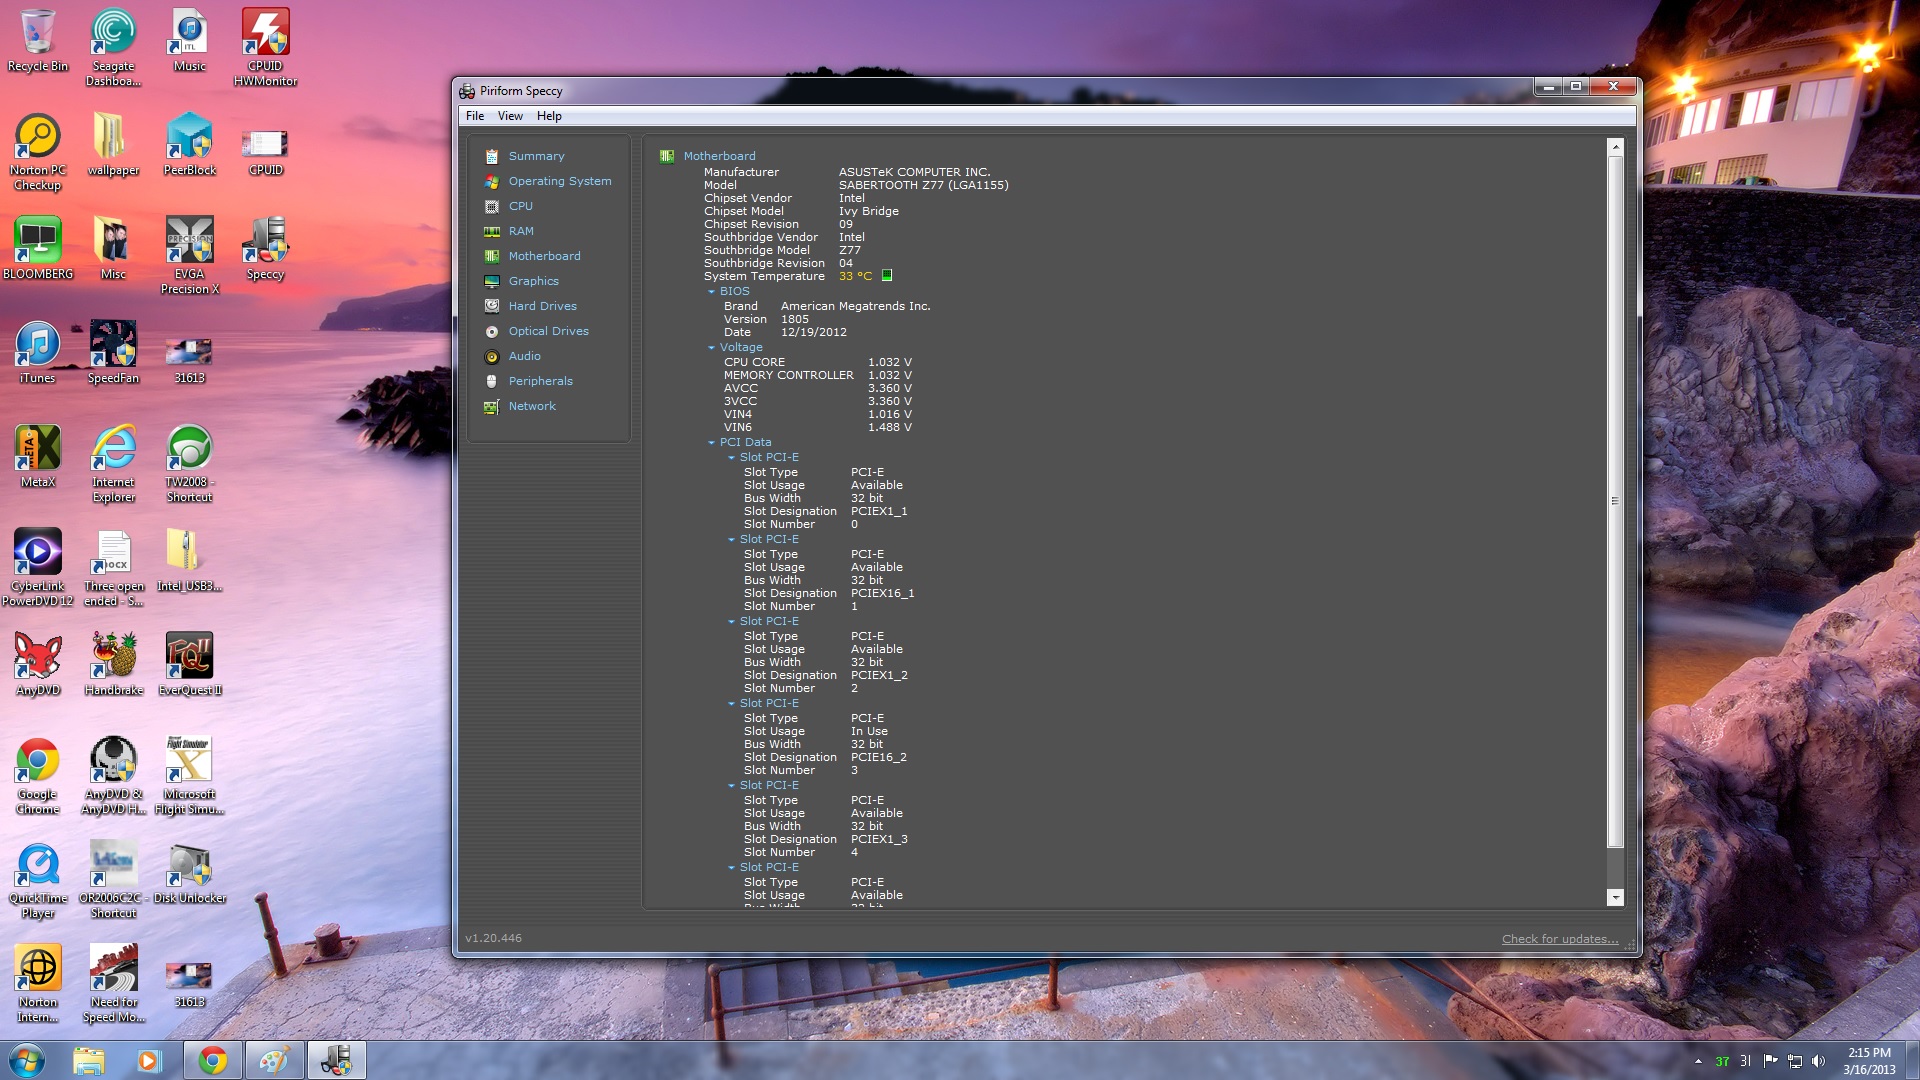This screenshot has width=1920, height=1080.
Task: Click the Motherboard header icon in details pane
Action: point(667,156)
